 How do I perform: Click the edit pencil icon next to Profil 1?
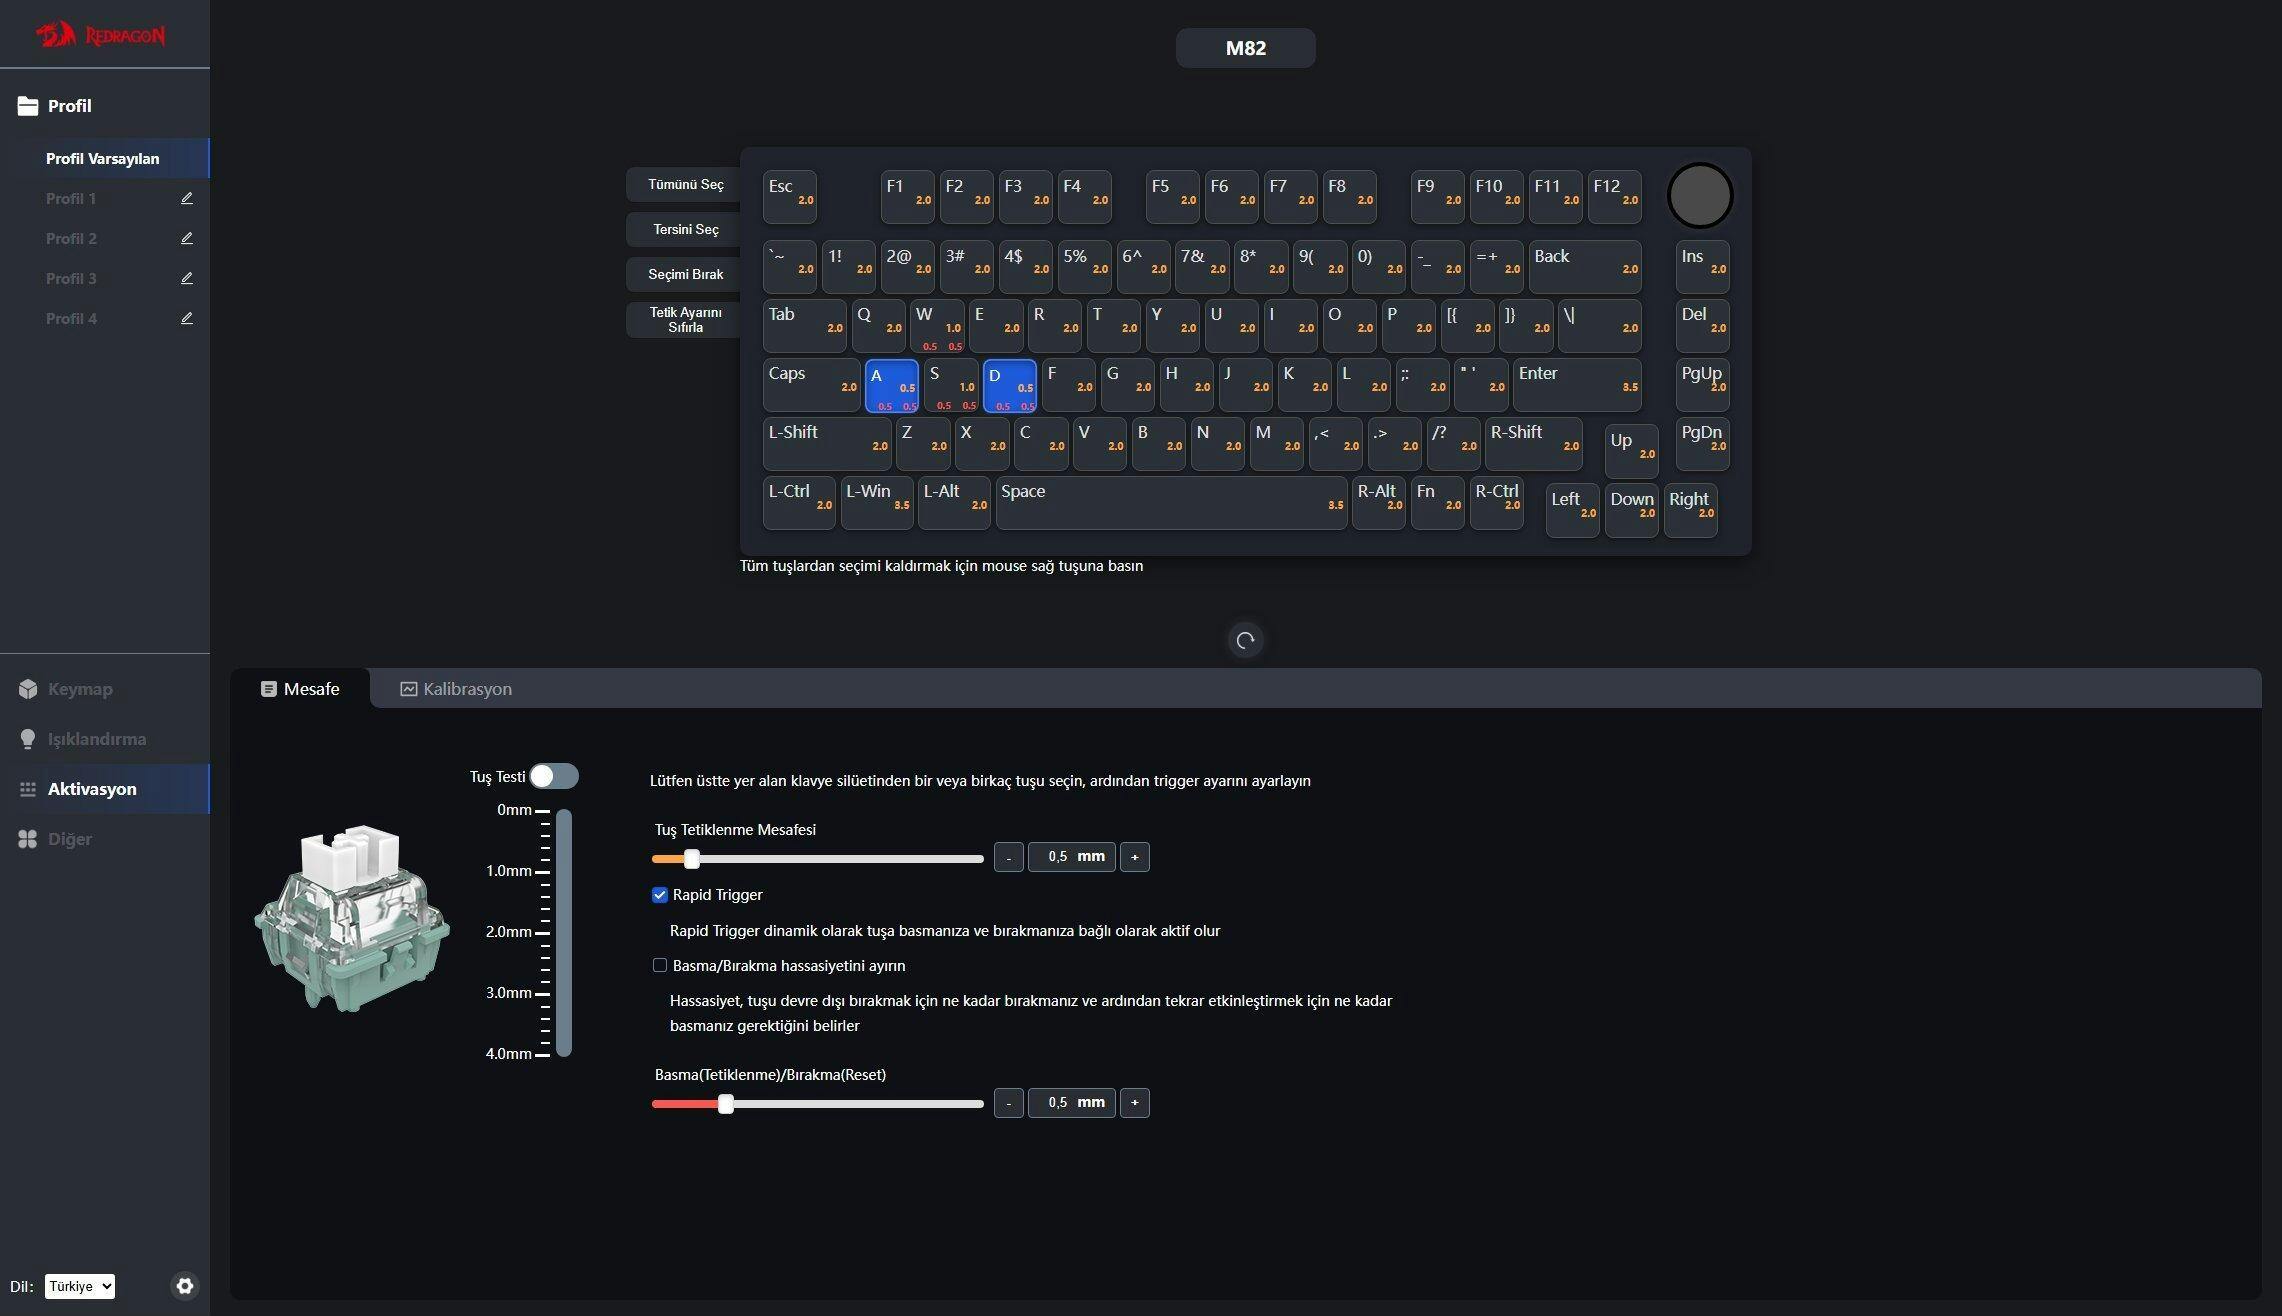186,199
